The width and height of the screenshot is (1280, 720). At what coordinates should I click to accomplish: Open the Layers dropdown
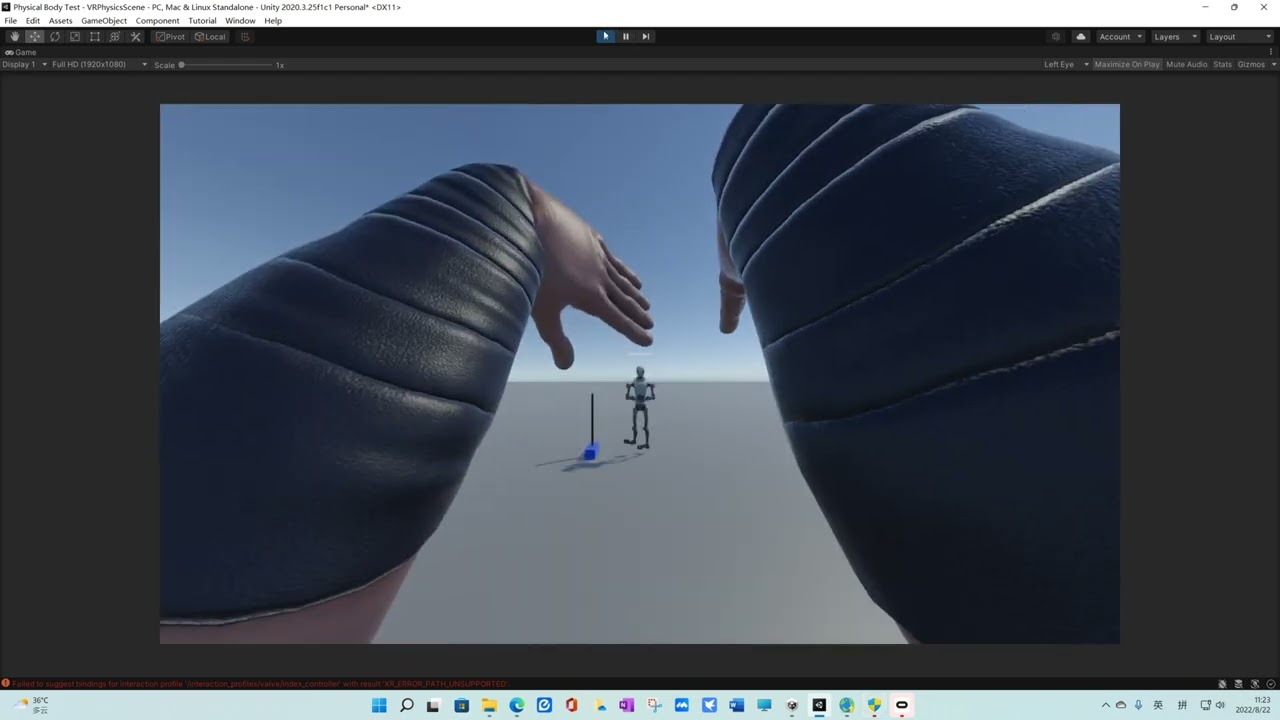pos(1175,37)
